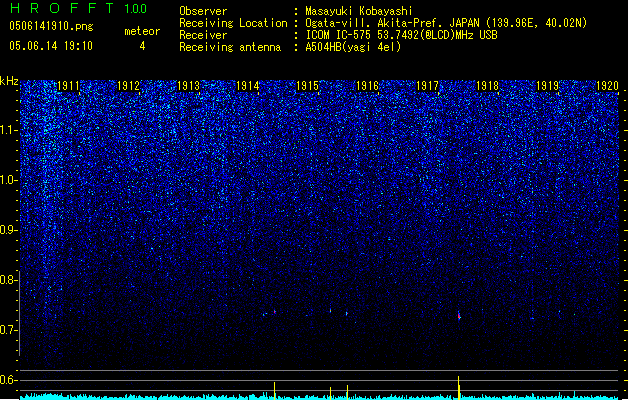The image size is (629, 400).
Task: Click the 1916 time marker
Action: (367, 86)
